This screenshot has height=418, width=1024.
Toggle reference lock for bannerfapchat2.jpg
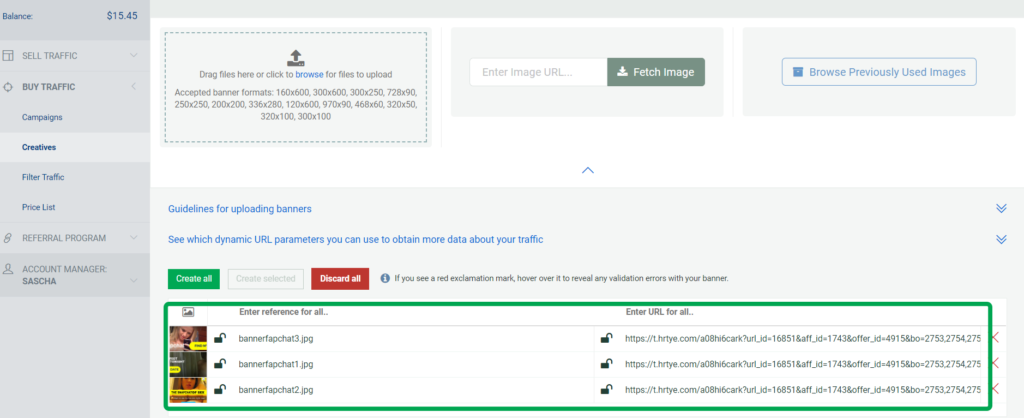click(220, 389)
